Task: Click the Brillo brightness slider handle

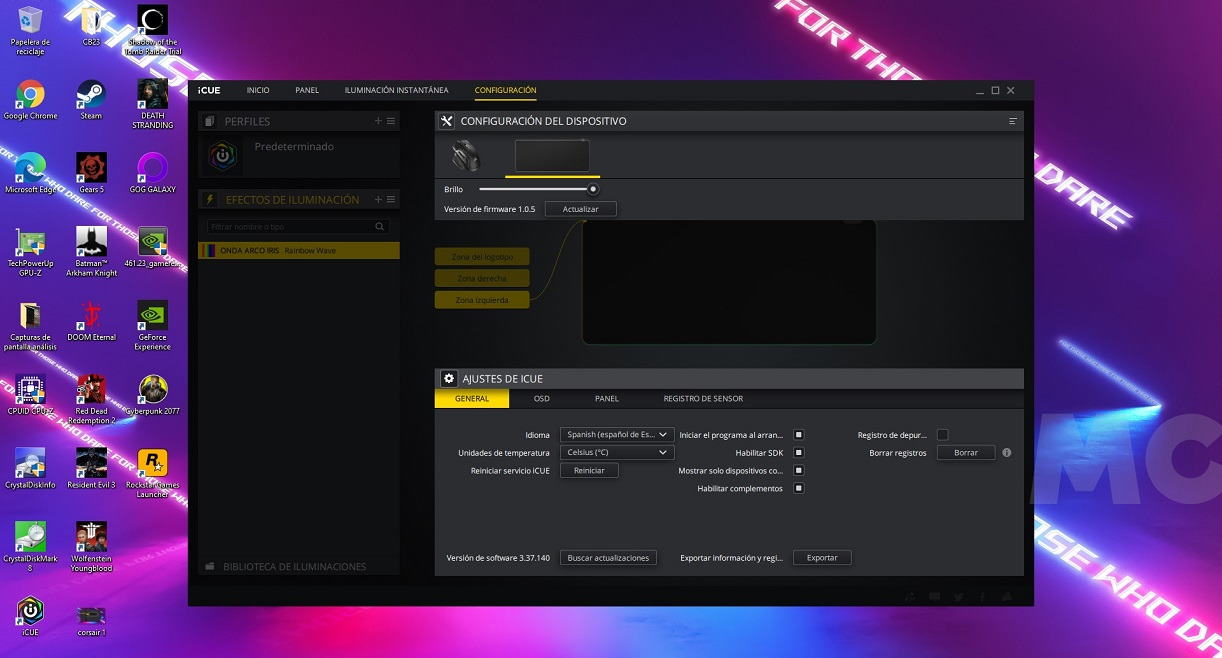Action: point(593,189)
